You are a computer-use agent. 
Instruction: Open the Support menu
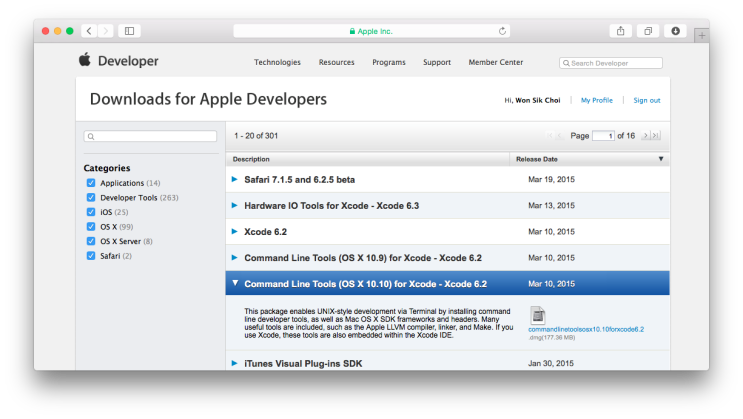click(x=437, y=62)
